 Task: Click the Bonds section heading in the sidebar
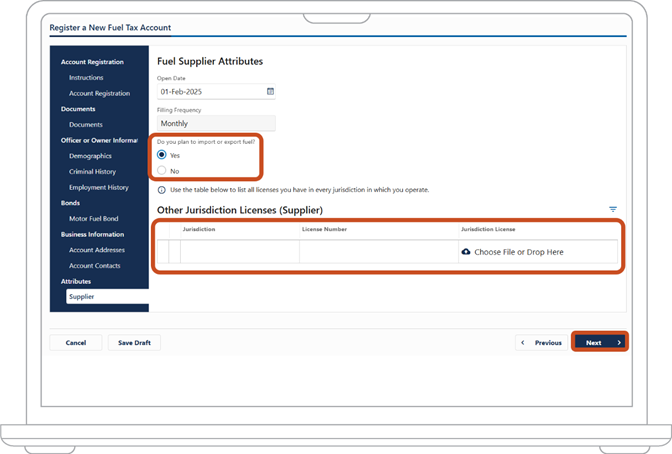70,203
